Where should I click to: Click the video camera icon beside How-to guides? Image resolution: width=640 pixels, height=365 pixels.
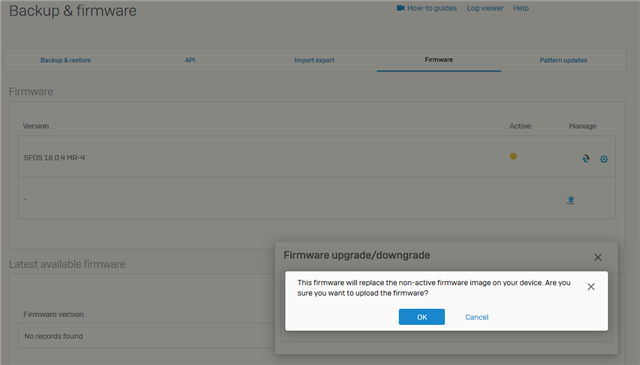pyautogui.click(x=401, y=8)
